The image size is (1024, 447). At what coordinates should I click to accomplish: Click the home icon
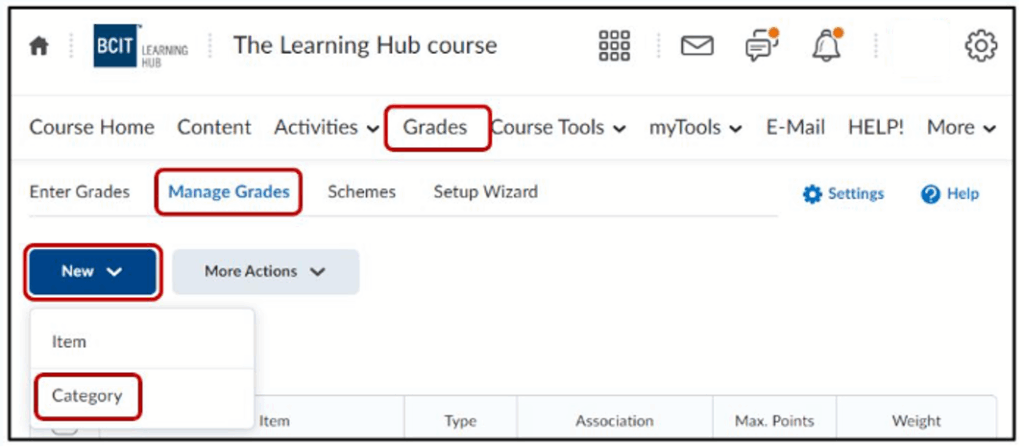(x=40, y=47)
